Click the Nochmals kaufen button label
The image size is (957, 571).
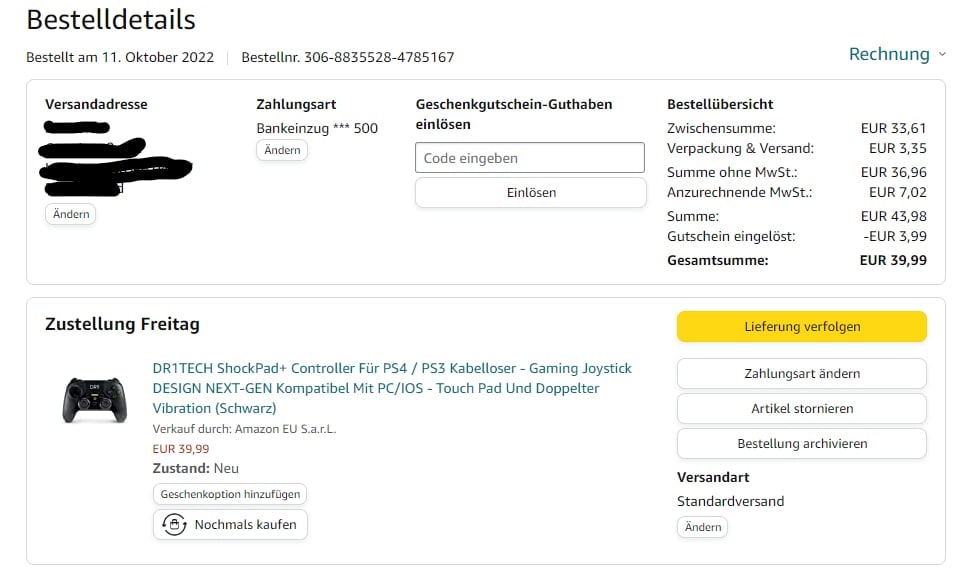pos(245,524)
